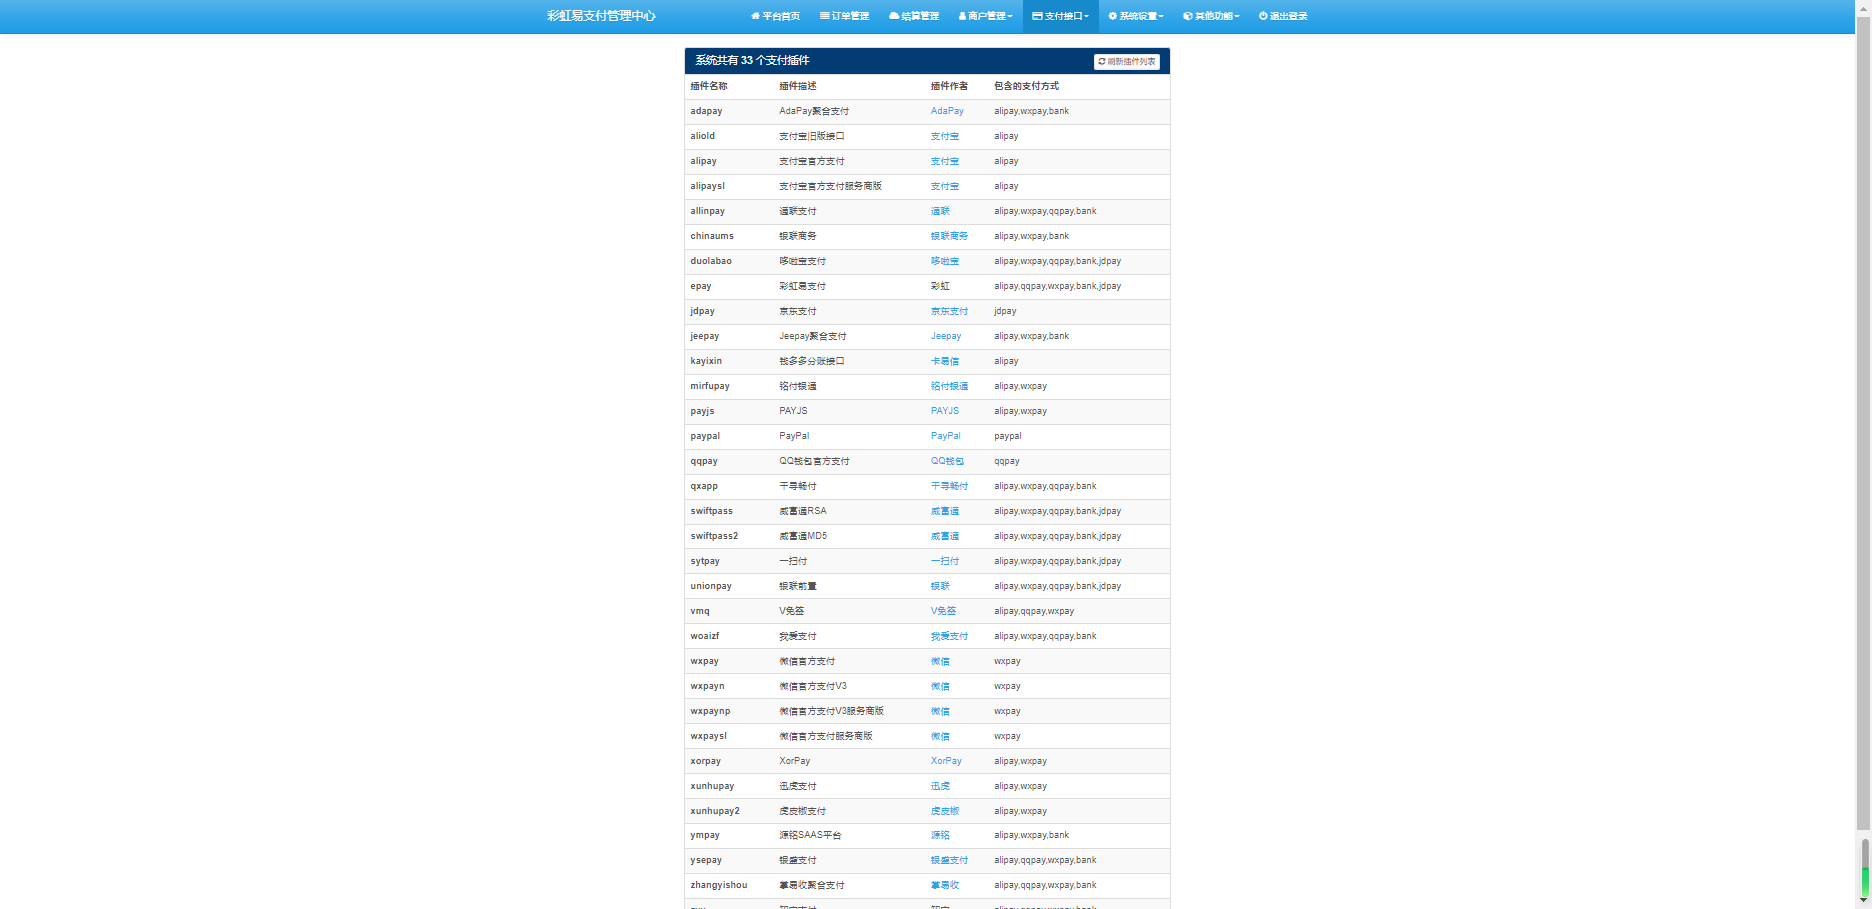
Task: Click the cloud icon beside 结算管理
Action: click(894, 16)
